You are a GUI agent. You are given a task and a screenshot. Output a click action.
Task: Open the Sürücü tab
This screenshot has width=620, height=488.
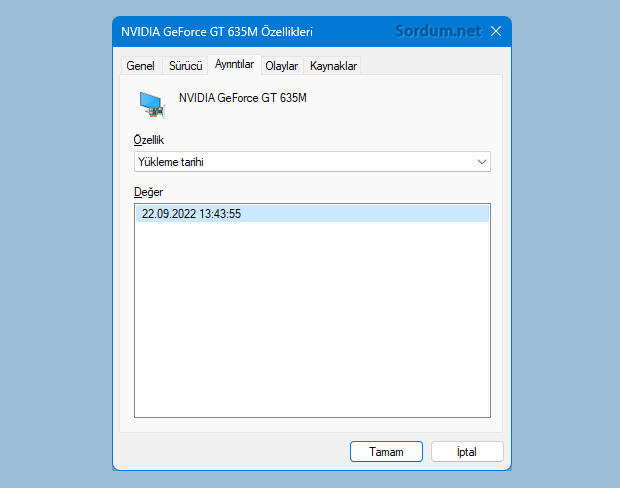[x=185, y=66]
